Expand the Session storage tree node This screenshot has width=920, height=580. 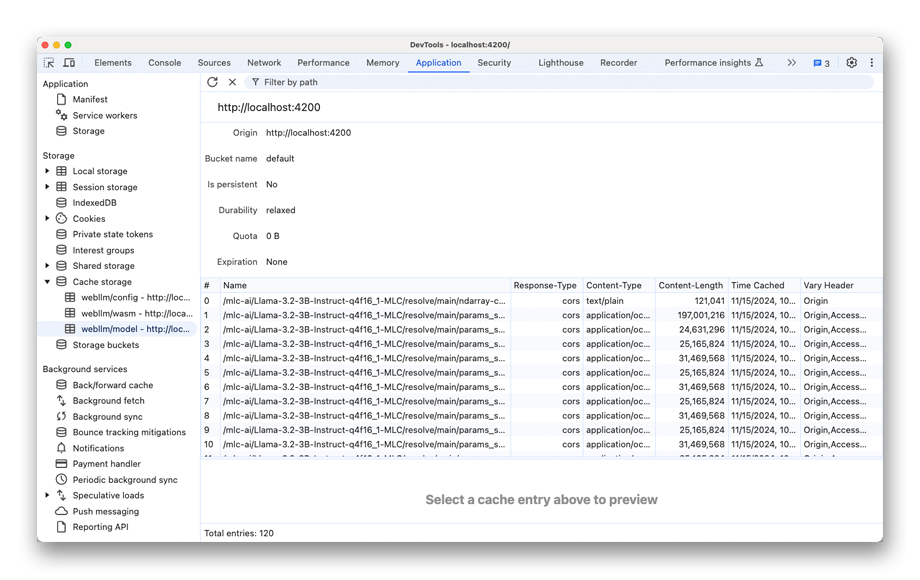tap(47, 187)
